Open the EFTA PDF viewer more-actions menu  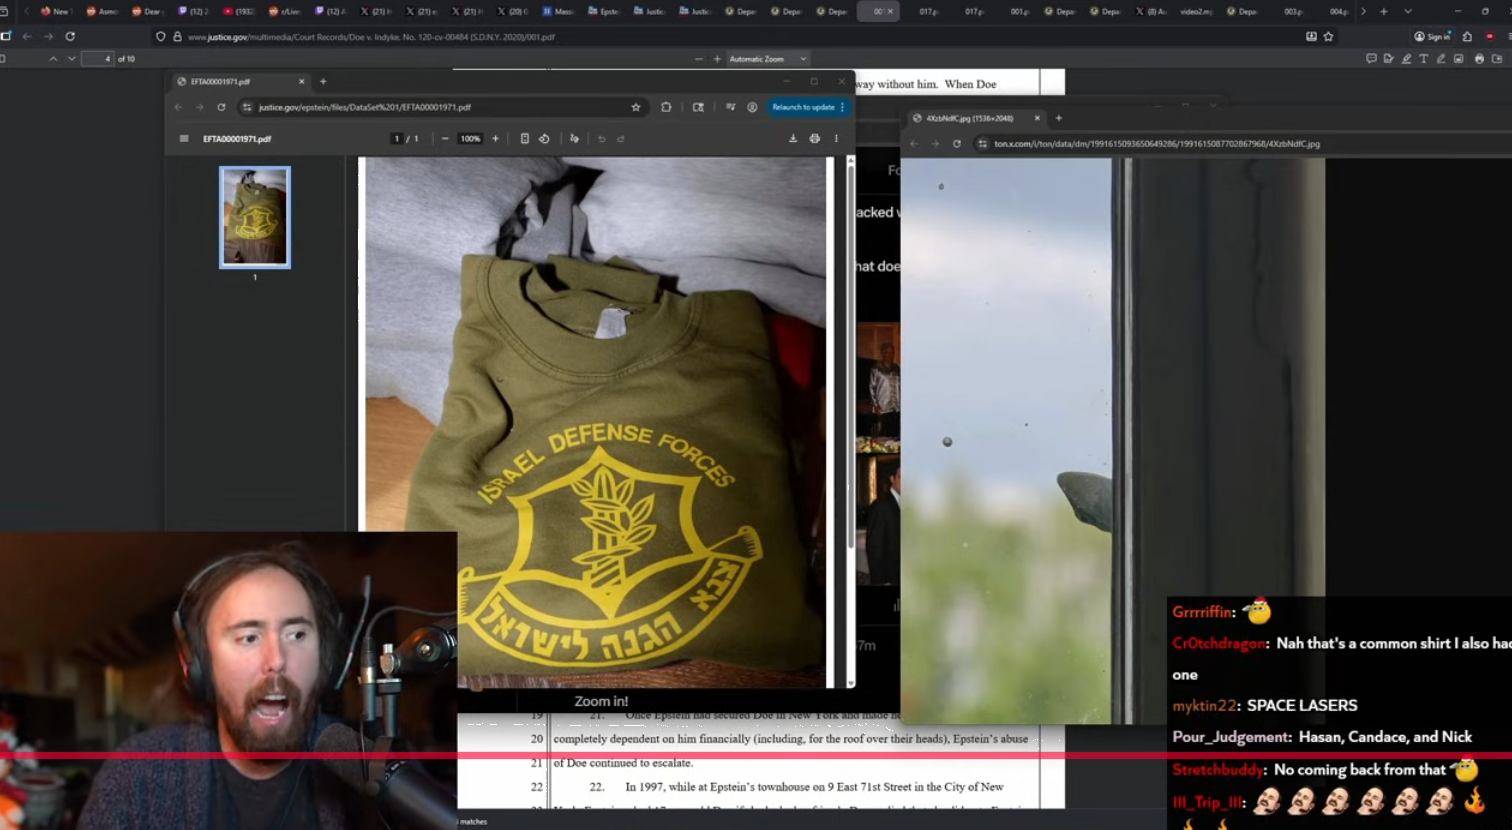836,139
